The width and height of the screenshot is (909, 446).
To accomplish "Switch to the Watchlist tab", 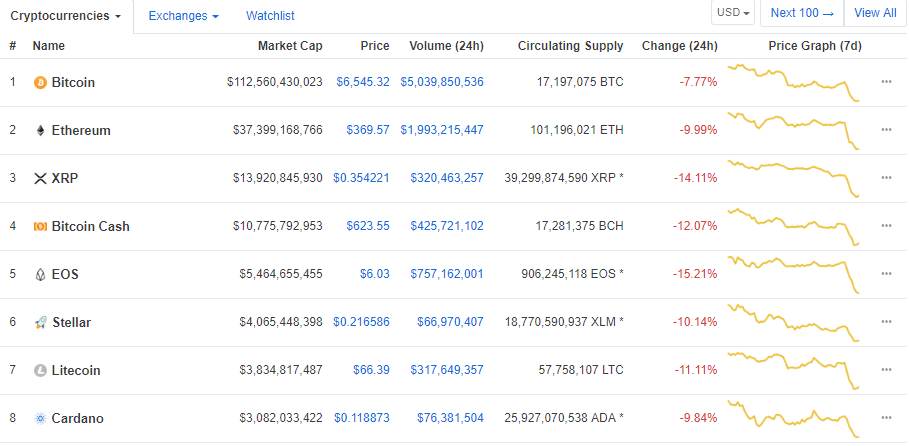I will point(270,16).
